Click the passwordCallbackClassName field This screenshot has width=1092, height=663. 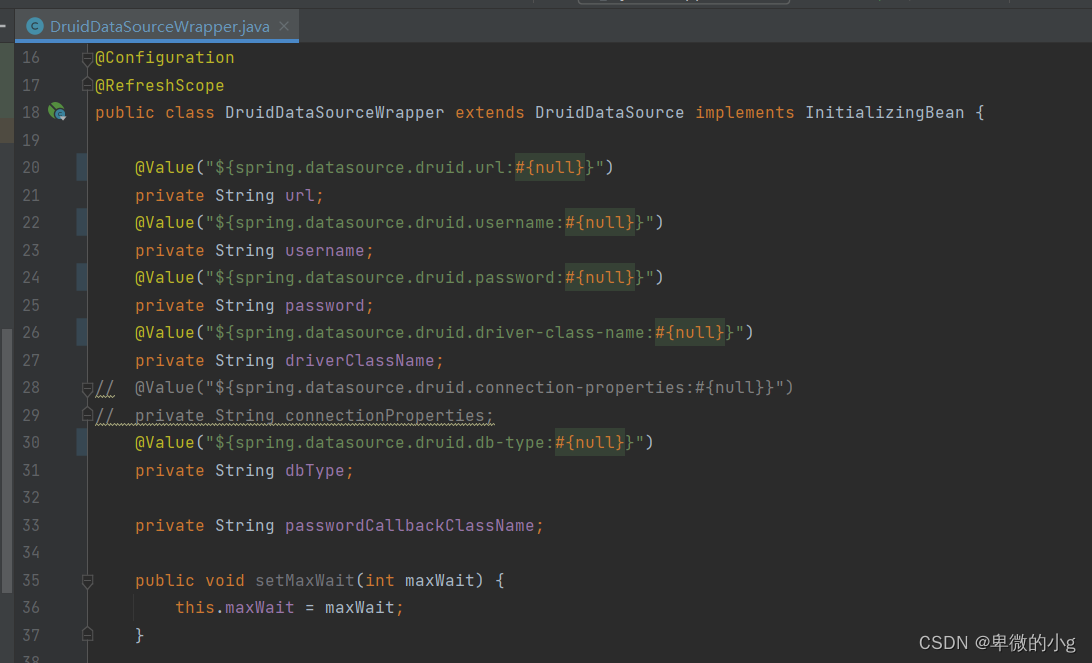(410, 526)
